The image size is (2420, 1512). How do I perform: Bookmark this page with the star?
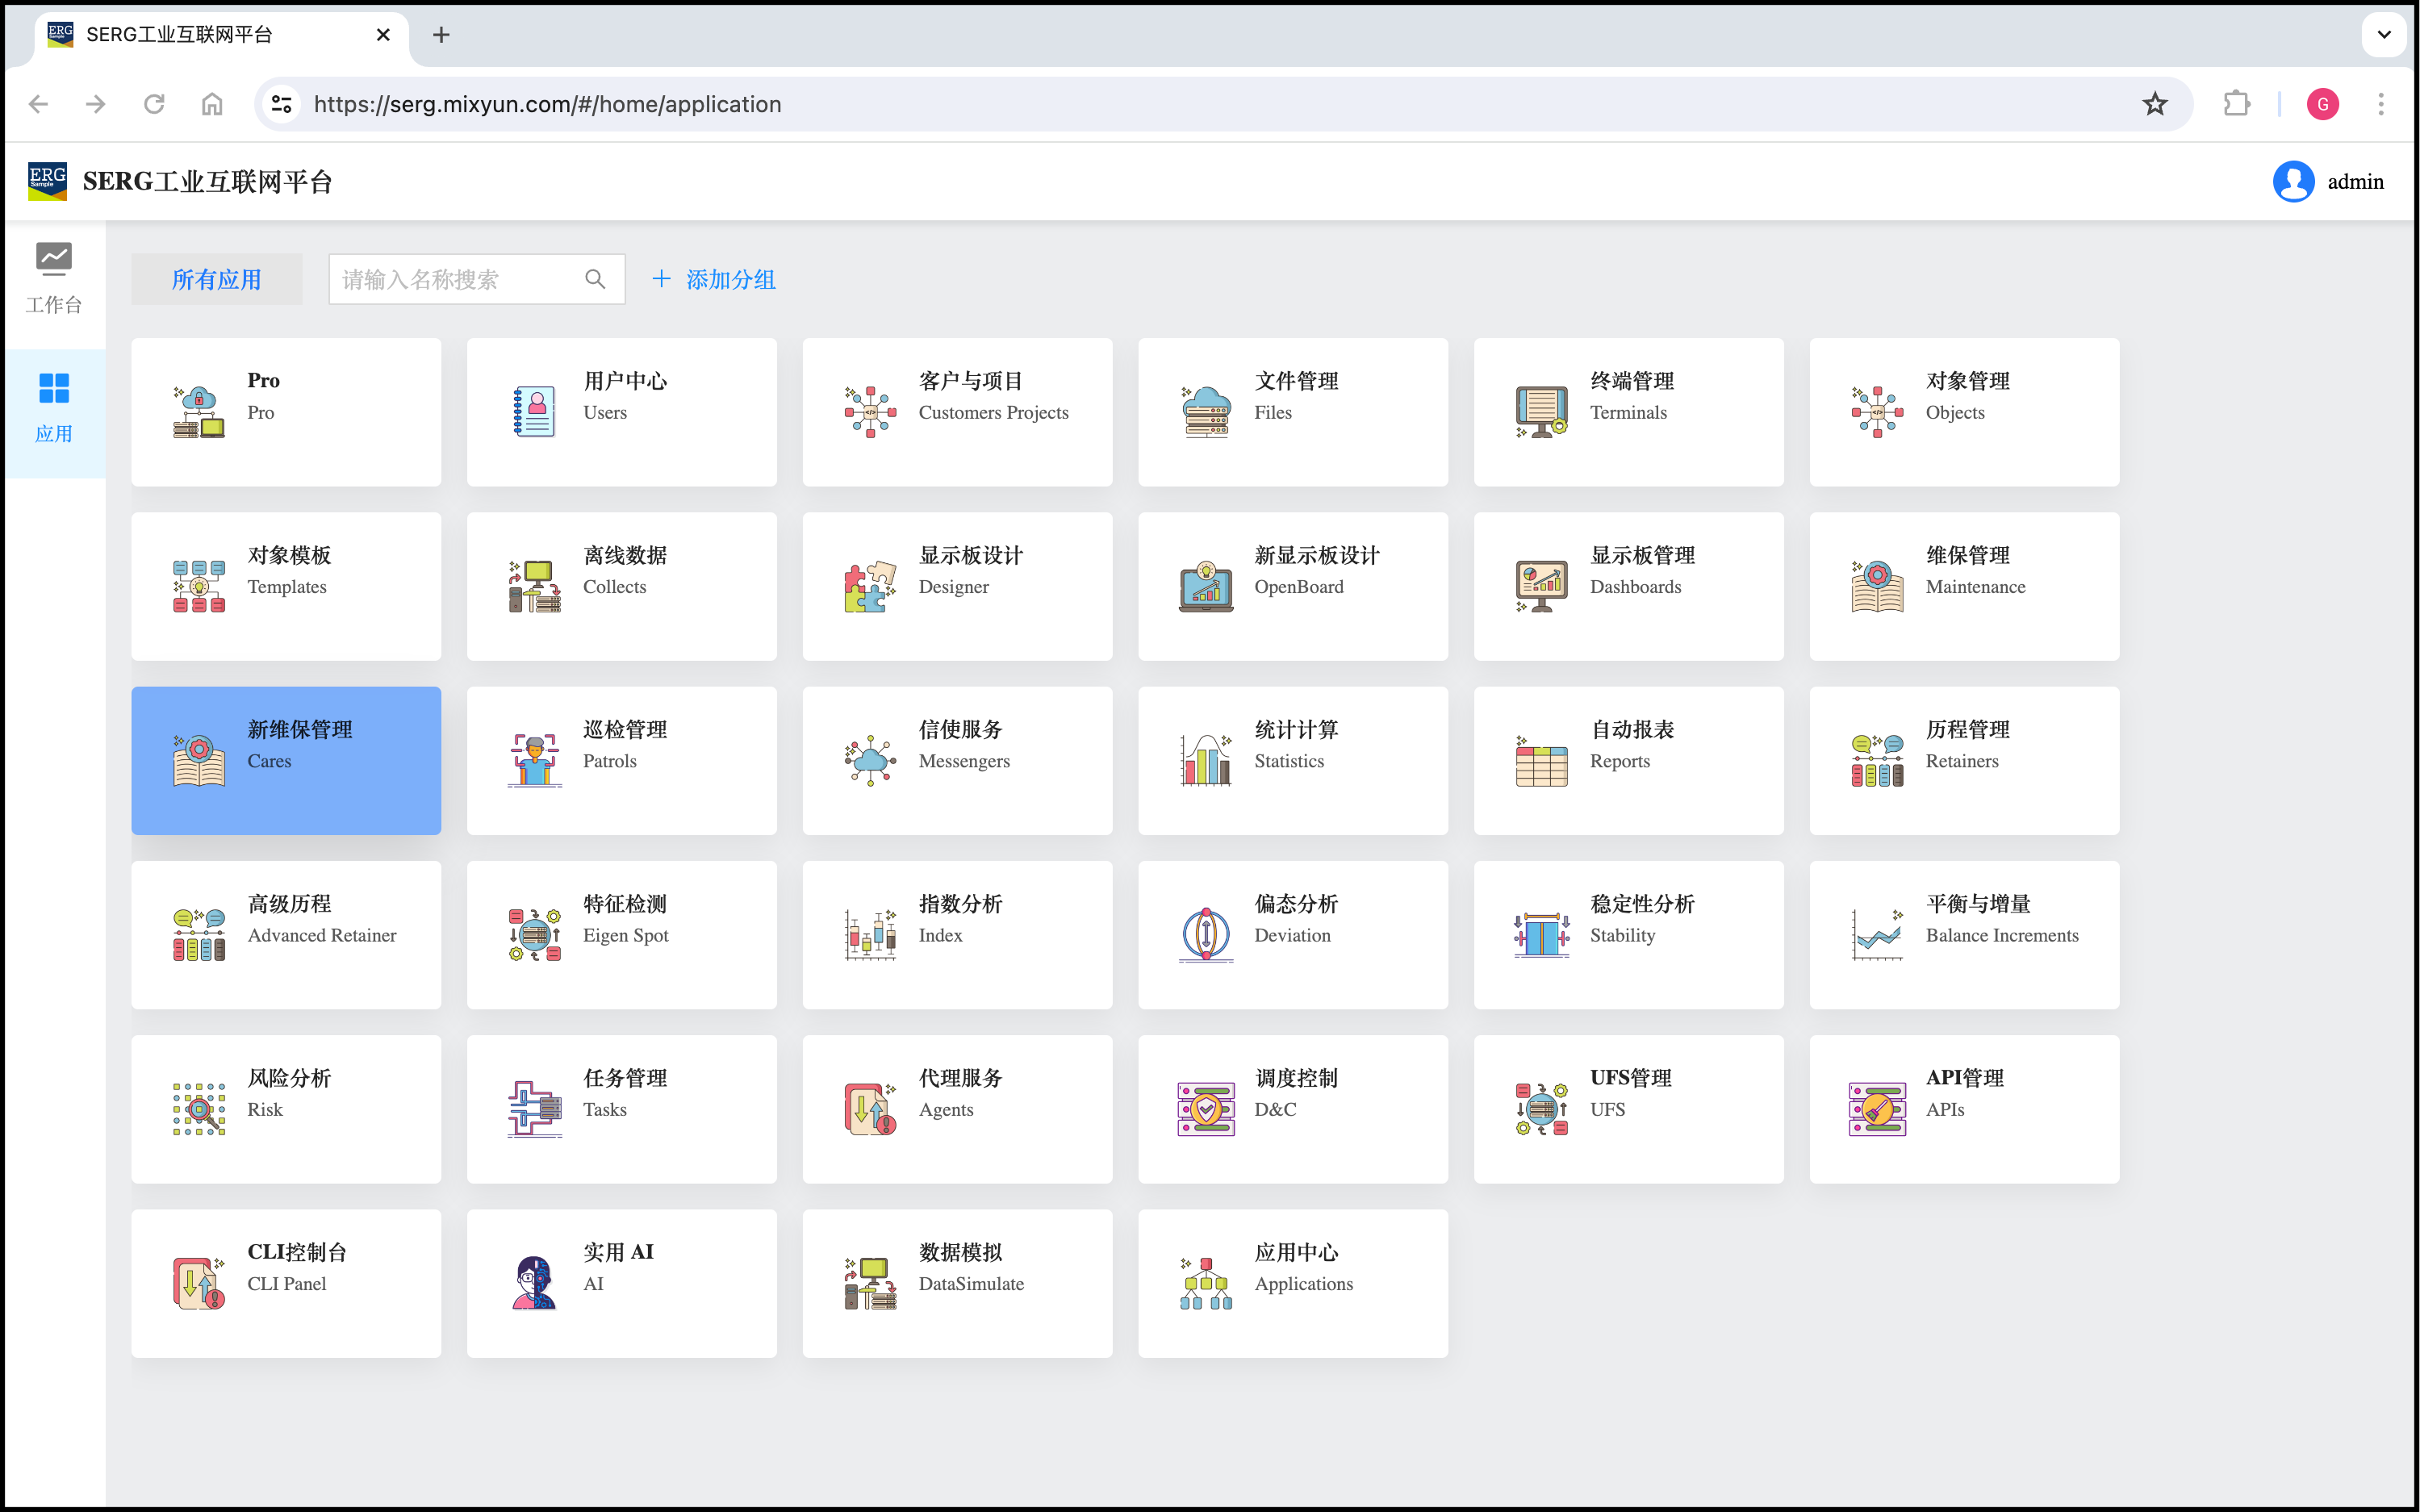(x=2154, y=104)
